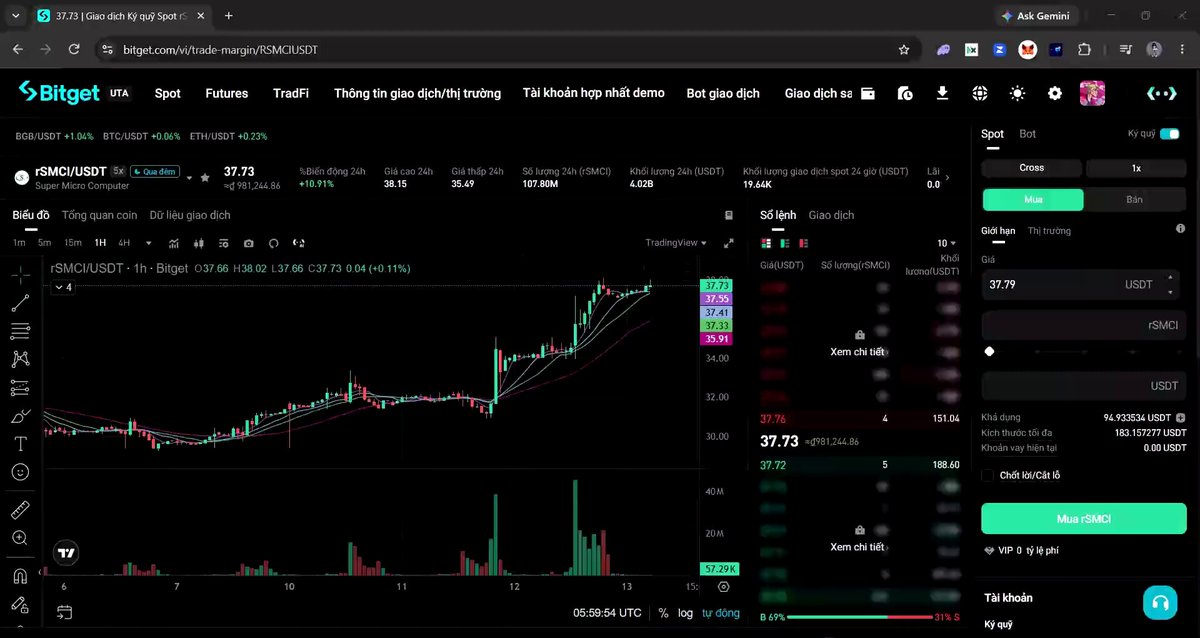This screenshot has height=638, width=1200.
Task: Click the Giá price input field
Action: (1083, 284)
